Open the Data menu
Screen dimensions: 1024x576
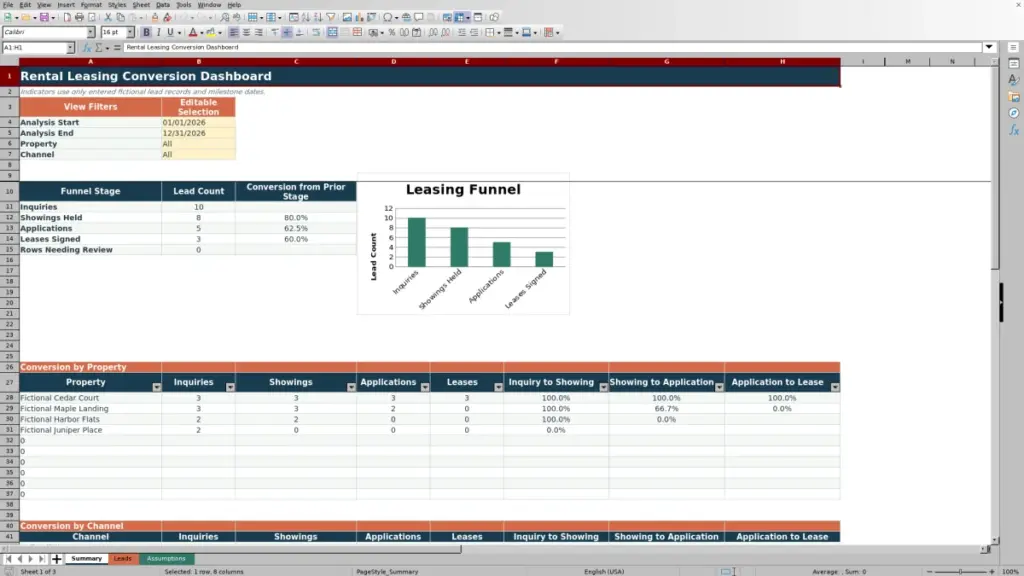click(x=163, y=5)
